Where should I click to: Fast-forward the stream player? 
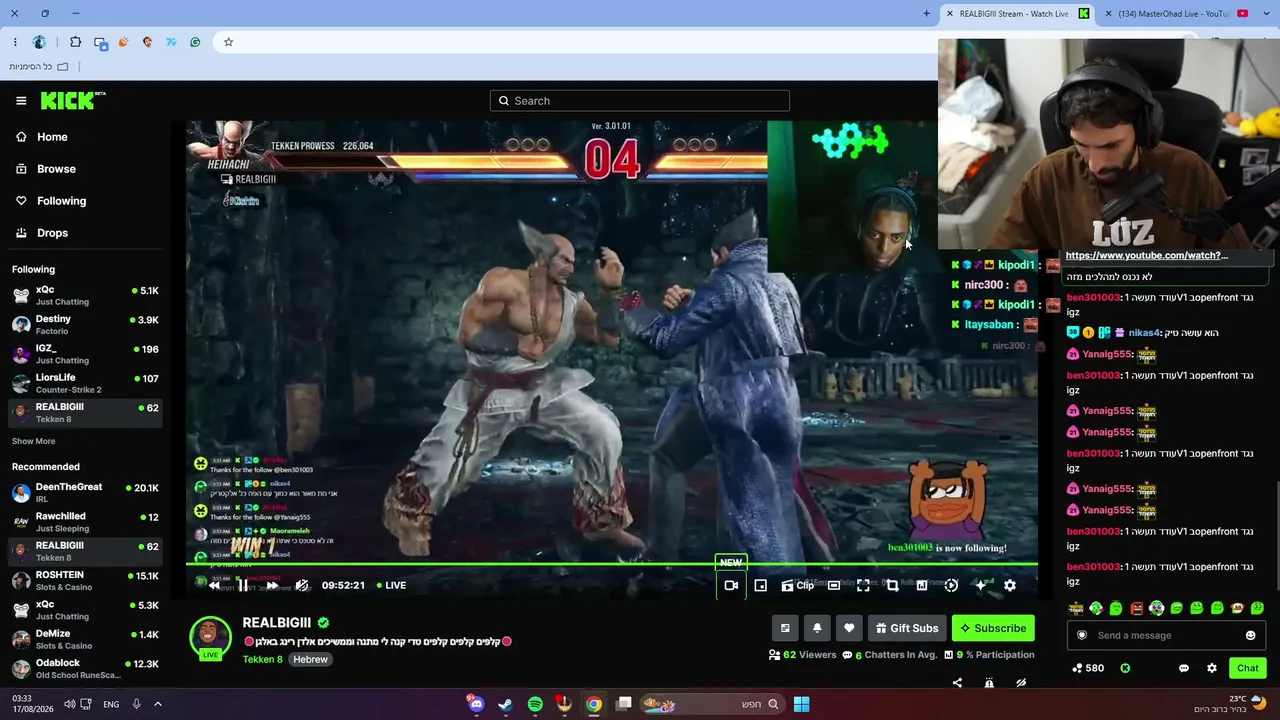click(x=272, y=585)
